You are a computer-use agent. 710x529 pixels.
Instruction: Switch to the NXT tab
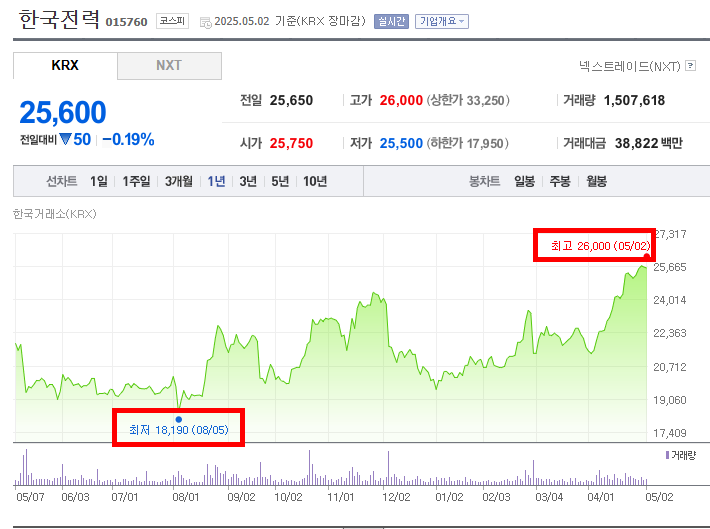coord(169,66)
